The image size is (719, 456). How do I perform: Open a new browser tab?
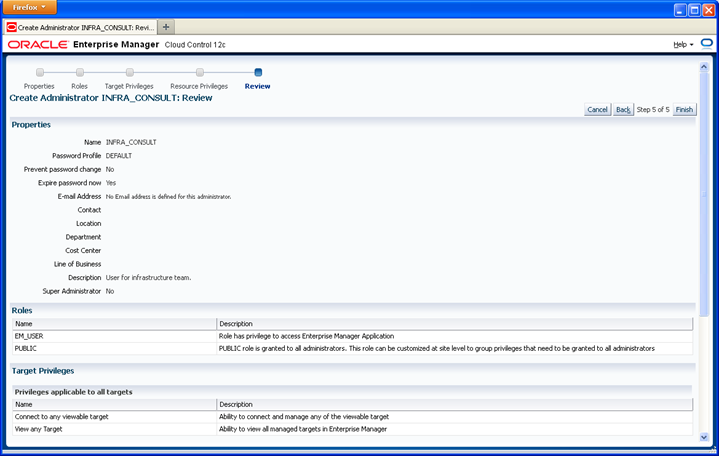tap(166, 27)
